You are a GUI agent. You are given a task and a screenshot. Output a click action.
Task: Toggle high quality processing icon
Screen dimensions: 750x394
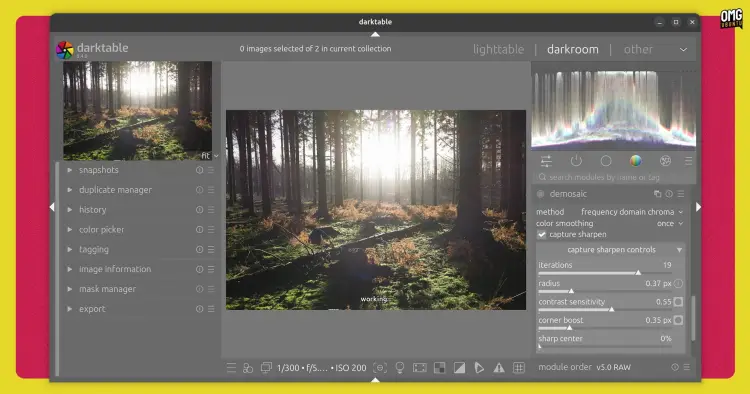pyautogui.click(x=419, y=368)
